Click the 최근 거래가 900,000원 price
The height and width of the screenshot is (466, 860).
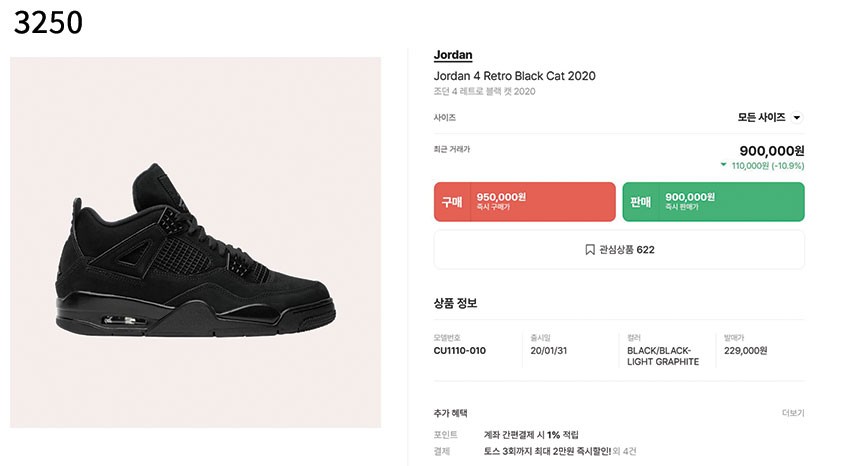pos(771,150)
